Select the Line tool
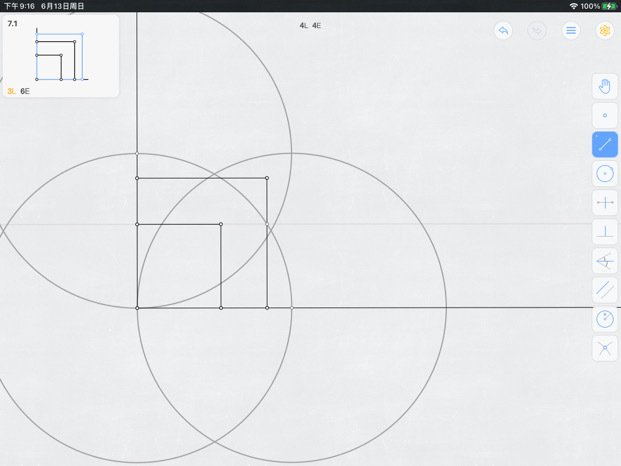 (x=605, y=145)
